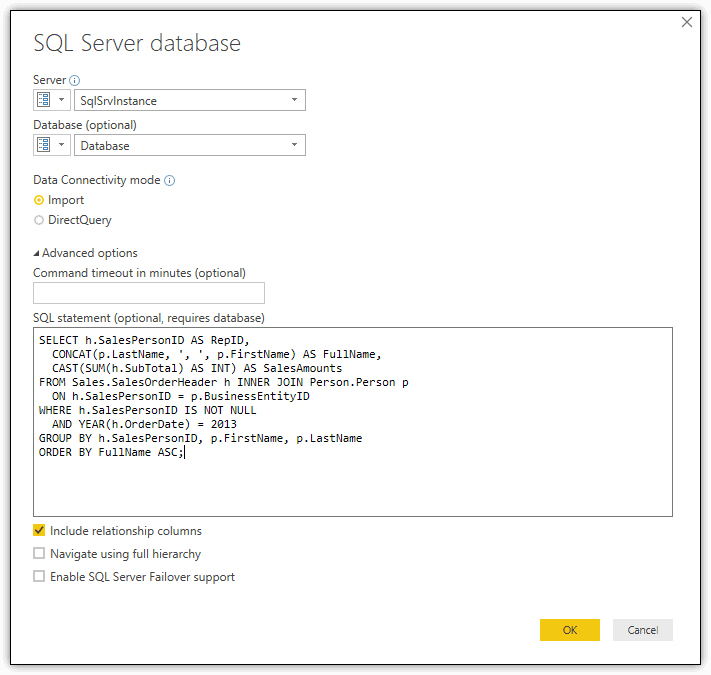Click the Data Connectivity mode info icon
Viewport: 711px width, 675px height.
click(x=170, y=180)
